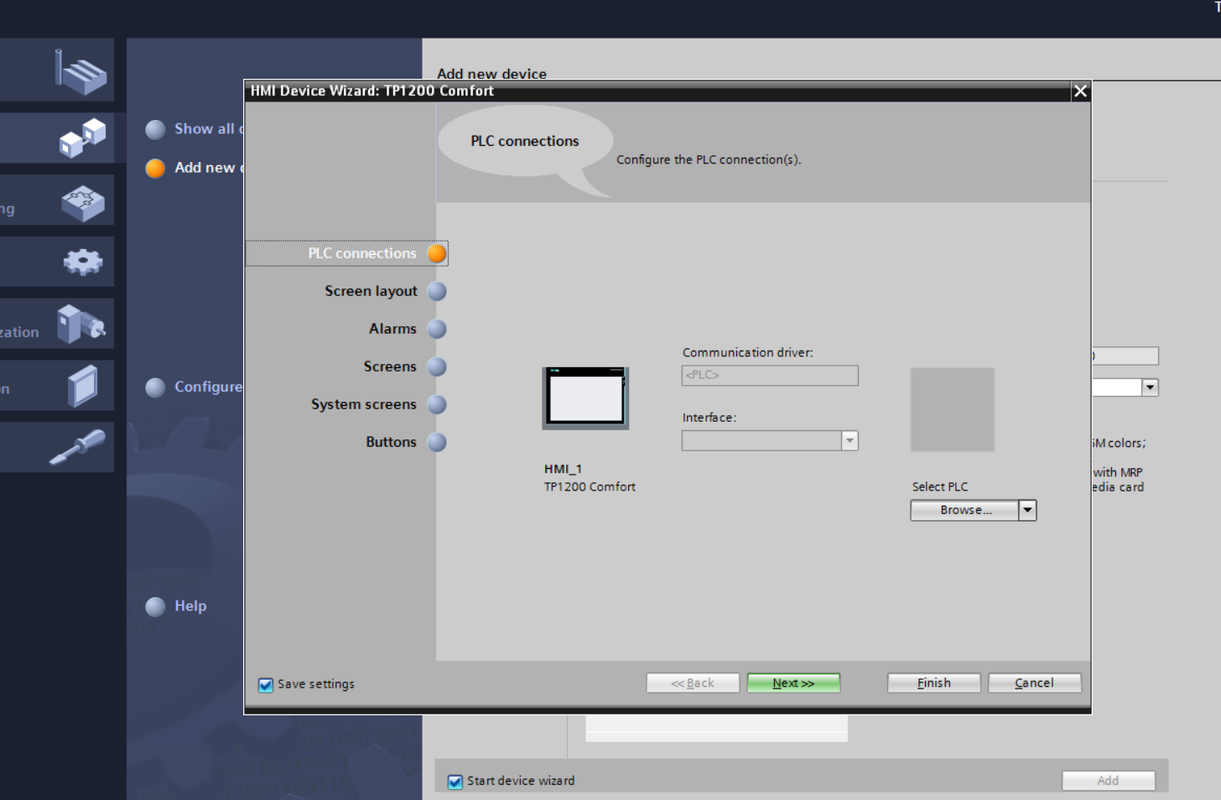Cancel the HMI Device Wizard
1221x800 pixels.
click(1035, 683)
